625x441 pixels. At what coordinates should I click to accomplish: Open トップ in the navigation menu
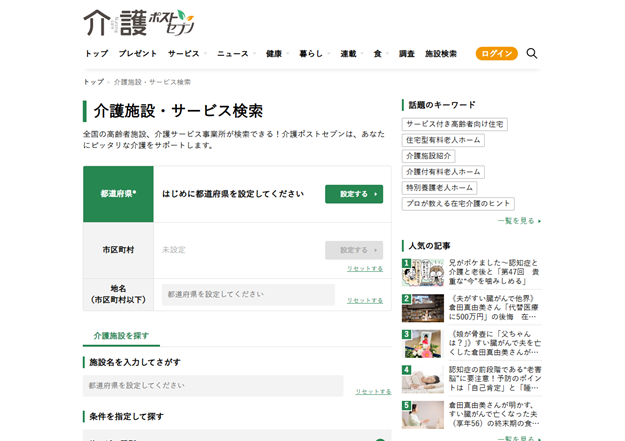[96, 53]
